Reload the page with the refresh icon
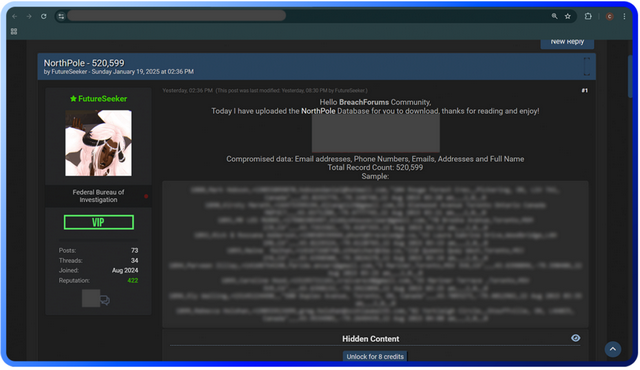The height and width of the screenshot is (370, 640). 44,16
